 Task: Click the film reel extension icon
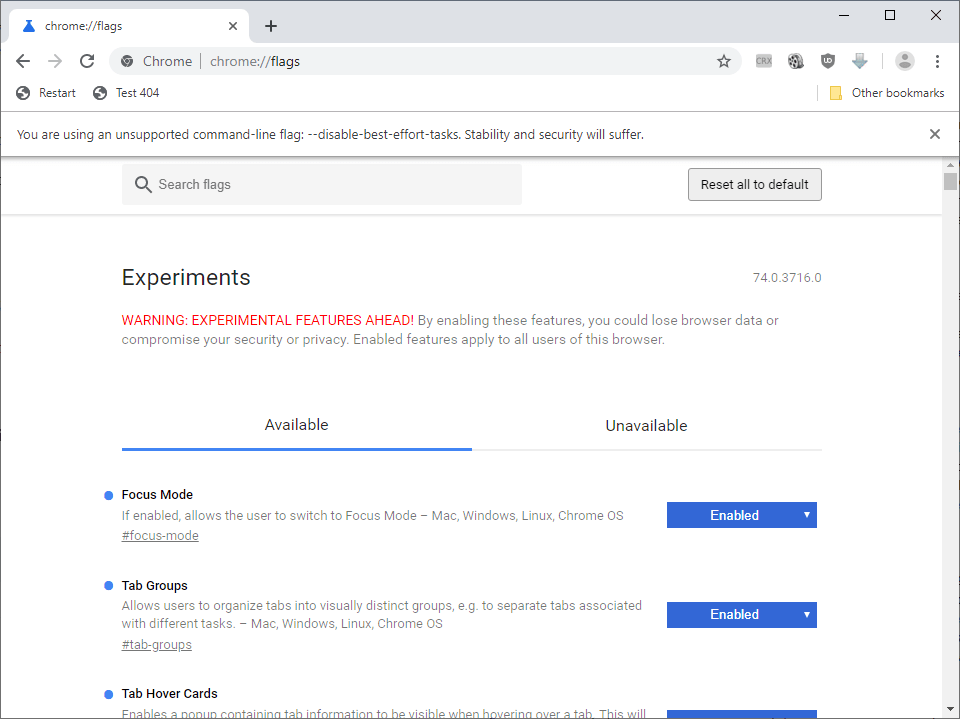coord(795,61)
